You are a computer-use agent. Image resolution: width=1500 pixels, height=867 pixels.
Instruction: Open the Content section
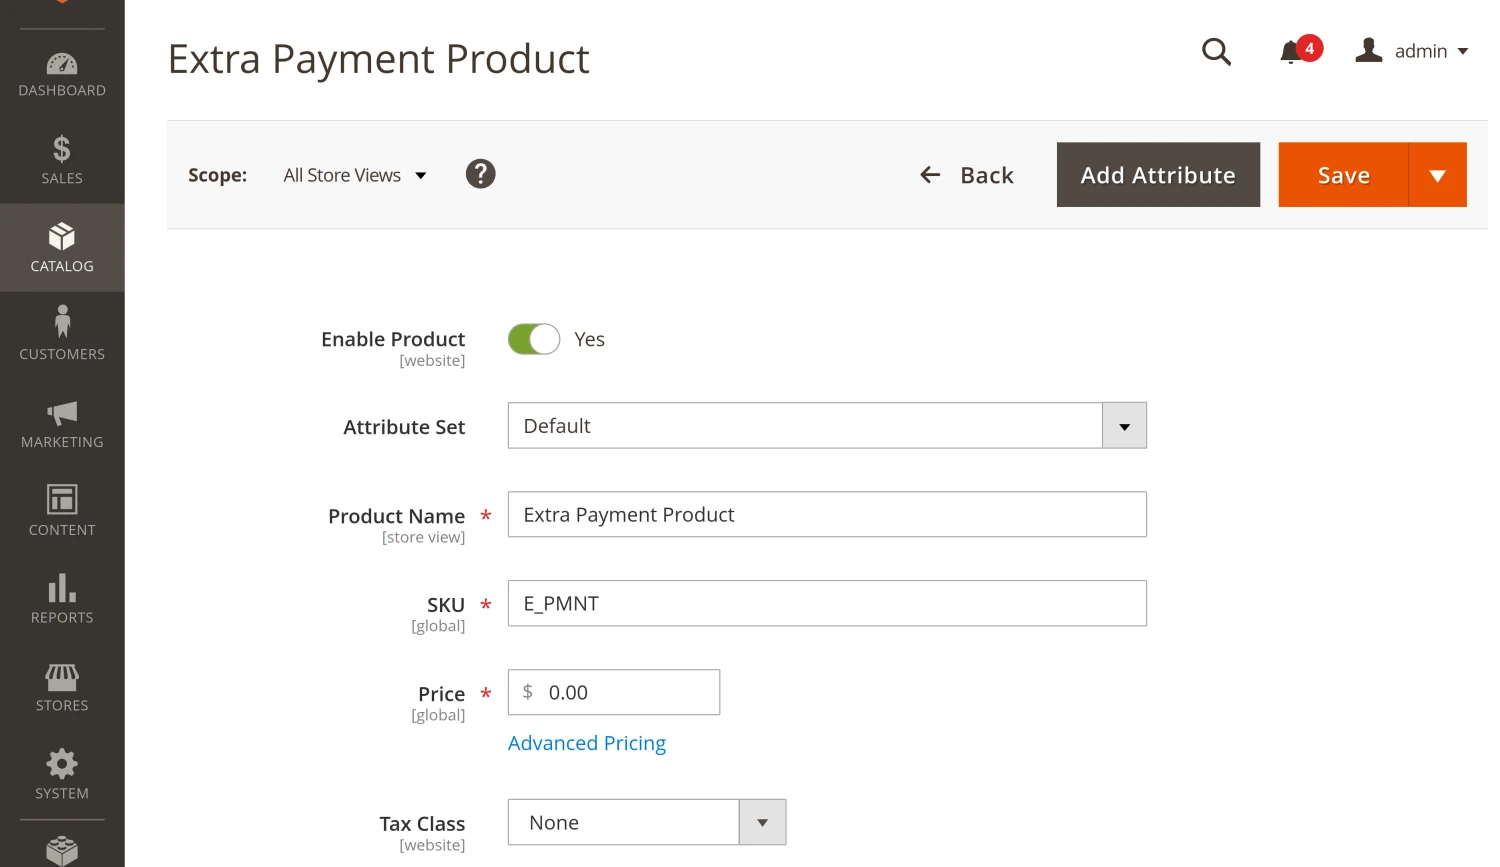tap(61, 500)
